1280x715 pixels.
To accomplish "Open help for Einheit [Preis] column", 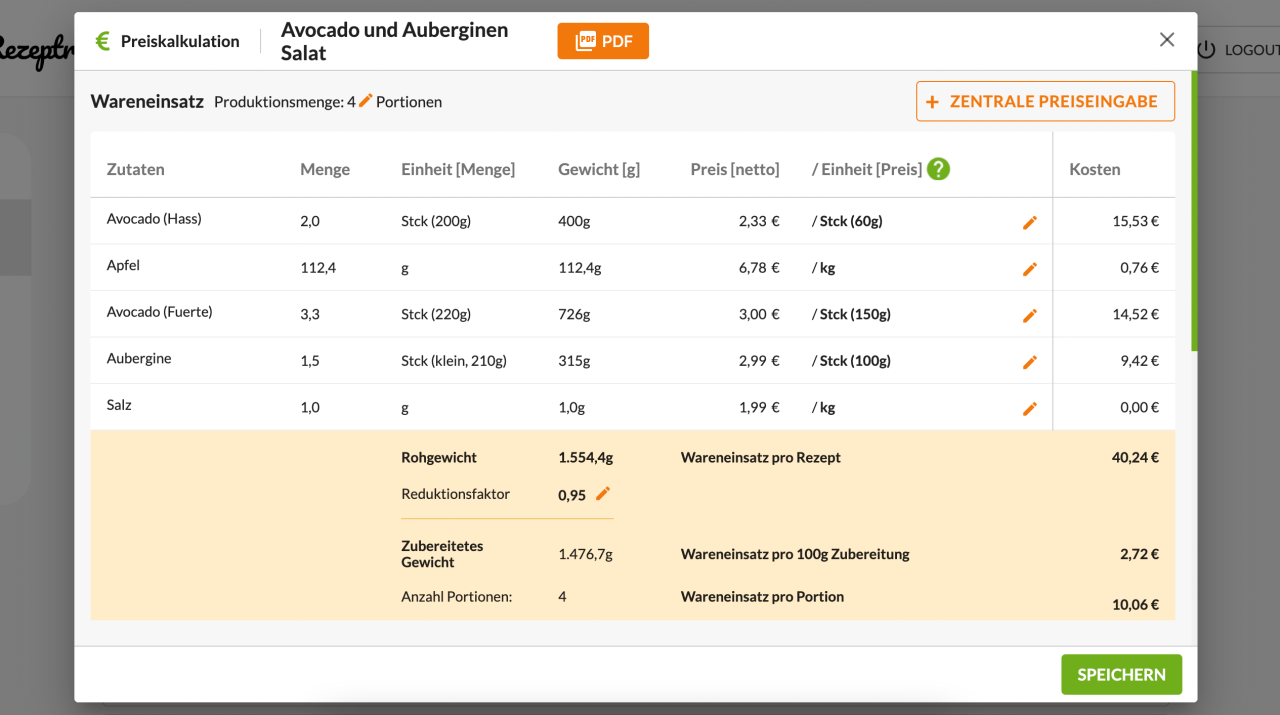I will pos(938,169).
